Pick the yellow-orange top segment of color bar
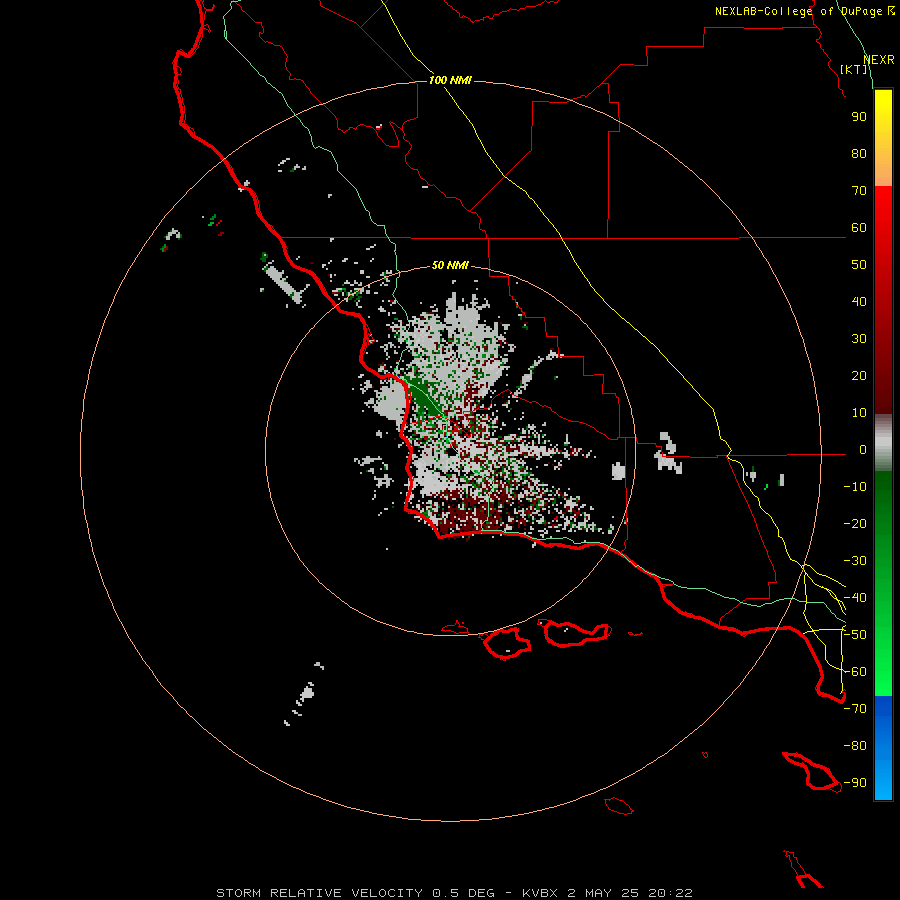 883,138
